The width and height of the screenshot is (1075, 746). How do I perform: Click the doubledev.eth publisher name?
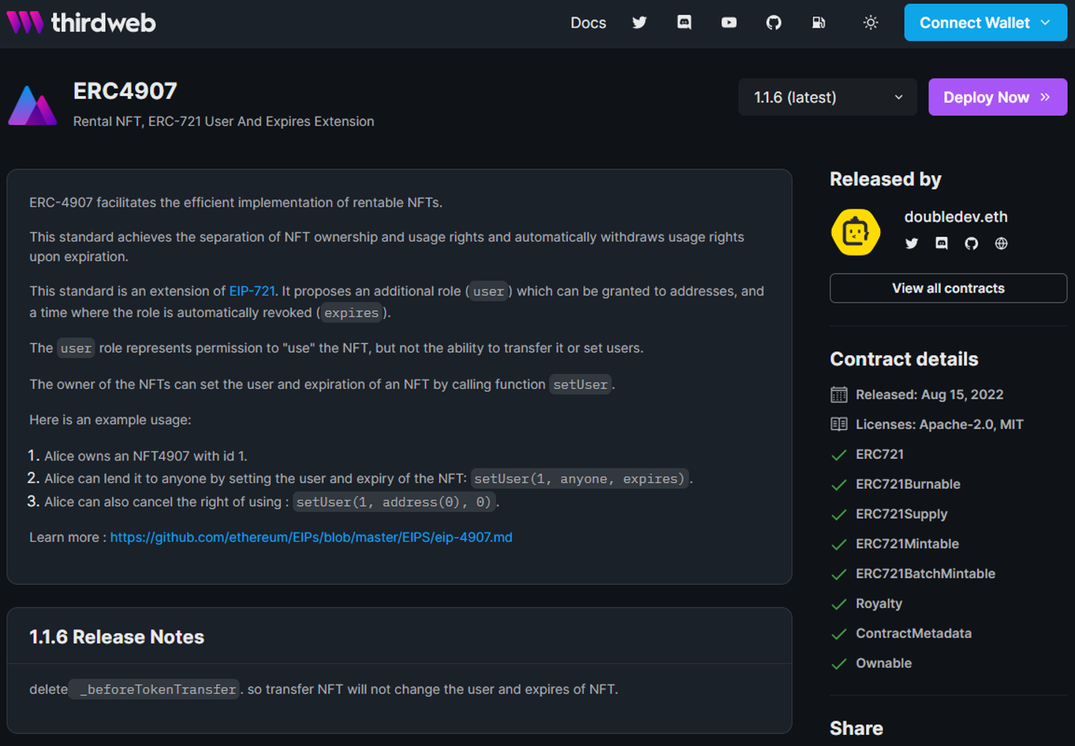click(x=955, y=217)
